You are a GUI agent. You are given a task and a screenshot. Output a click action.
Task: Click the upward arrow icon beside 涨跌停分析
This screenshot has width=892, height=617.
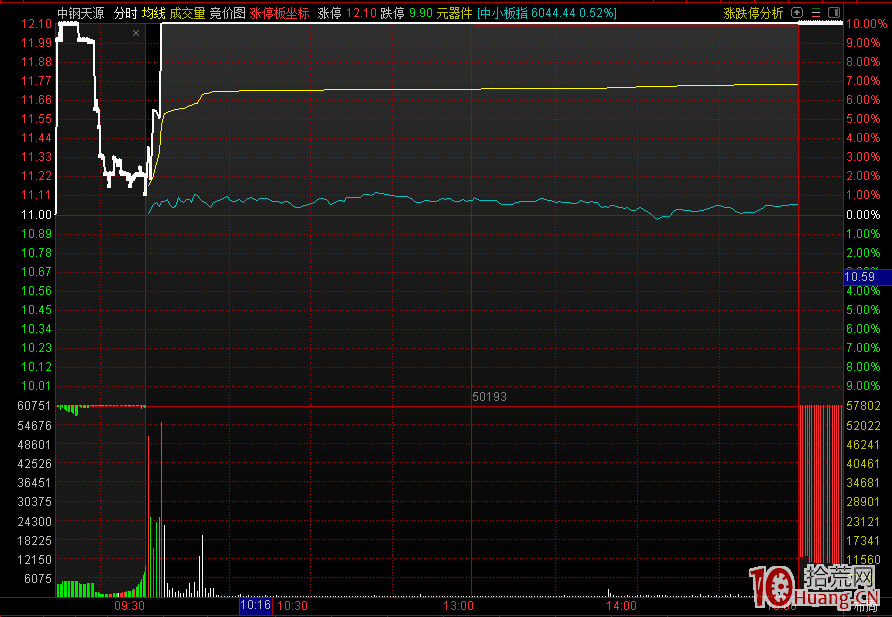797,13
